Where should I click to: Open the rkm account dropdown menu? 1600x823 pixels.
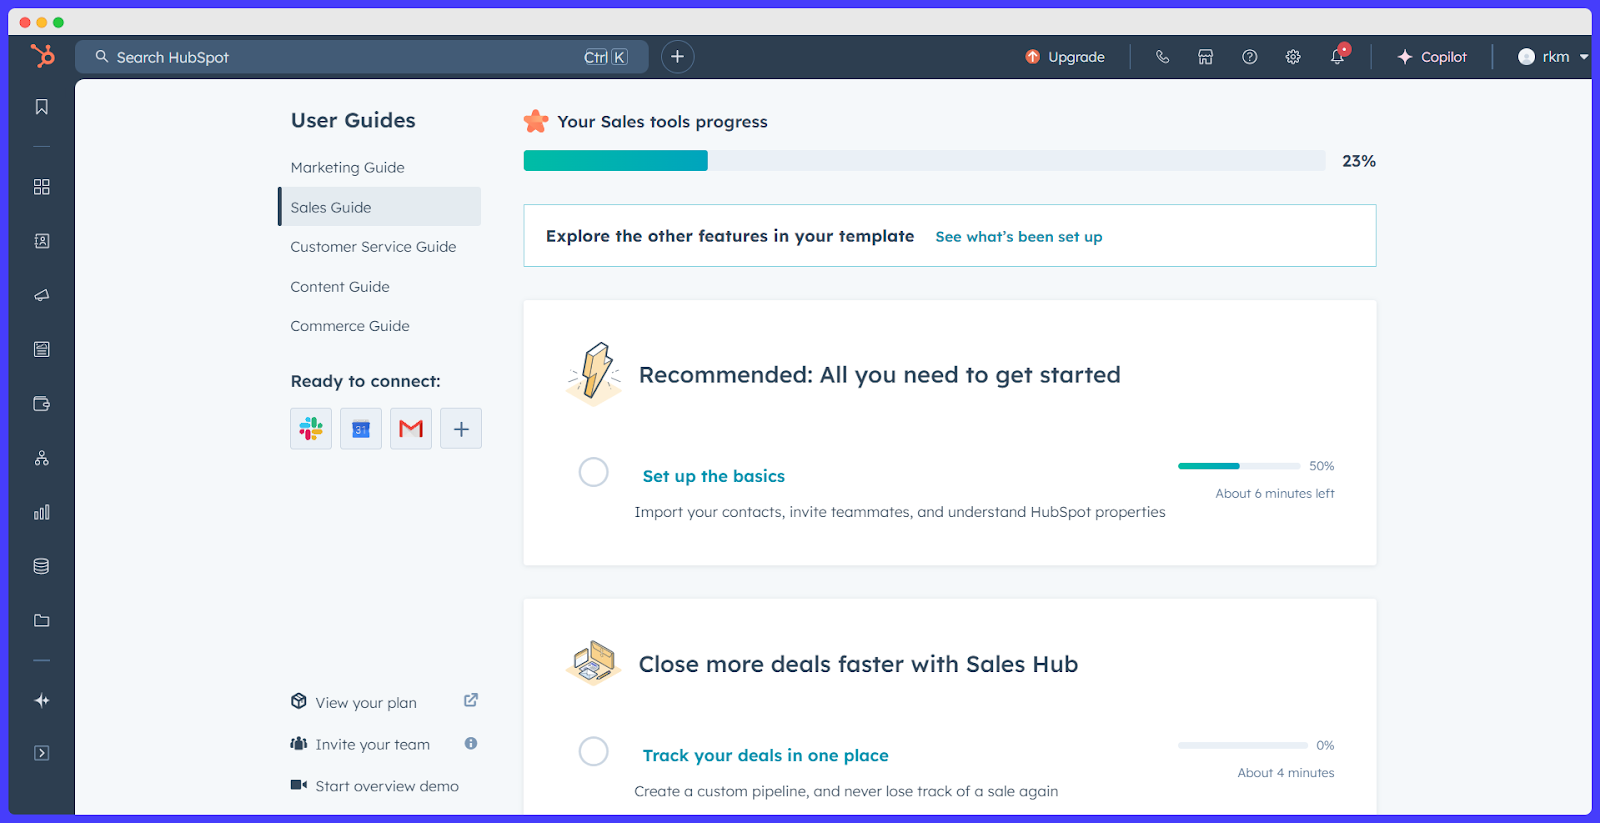[1552, 57]
